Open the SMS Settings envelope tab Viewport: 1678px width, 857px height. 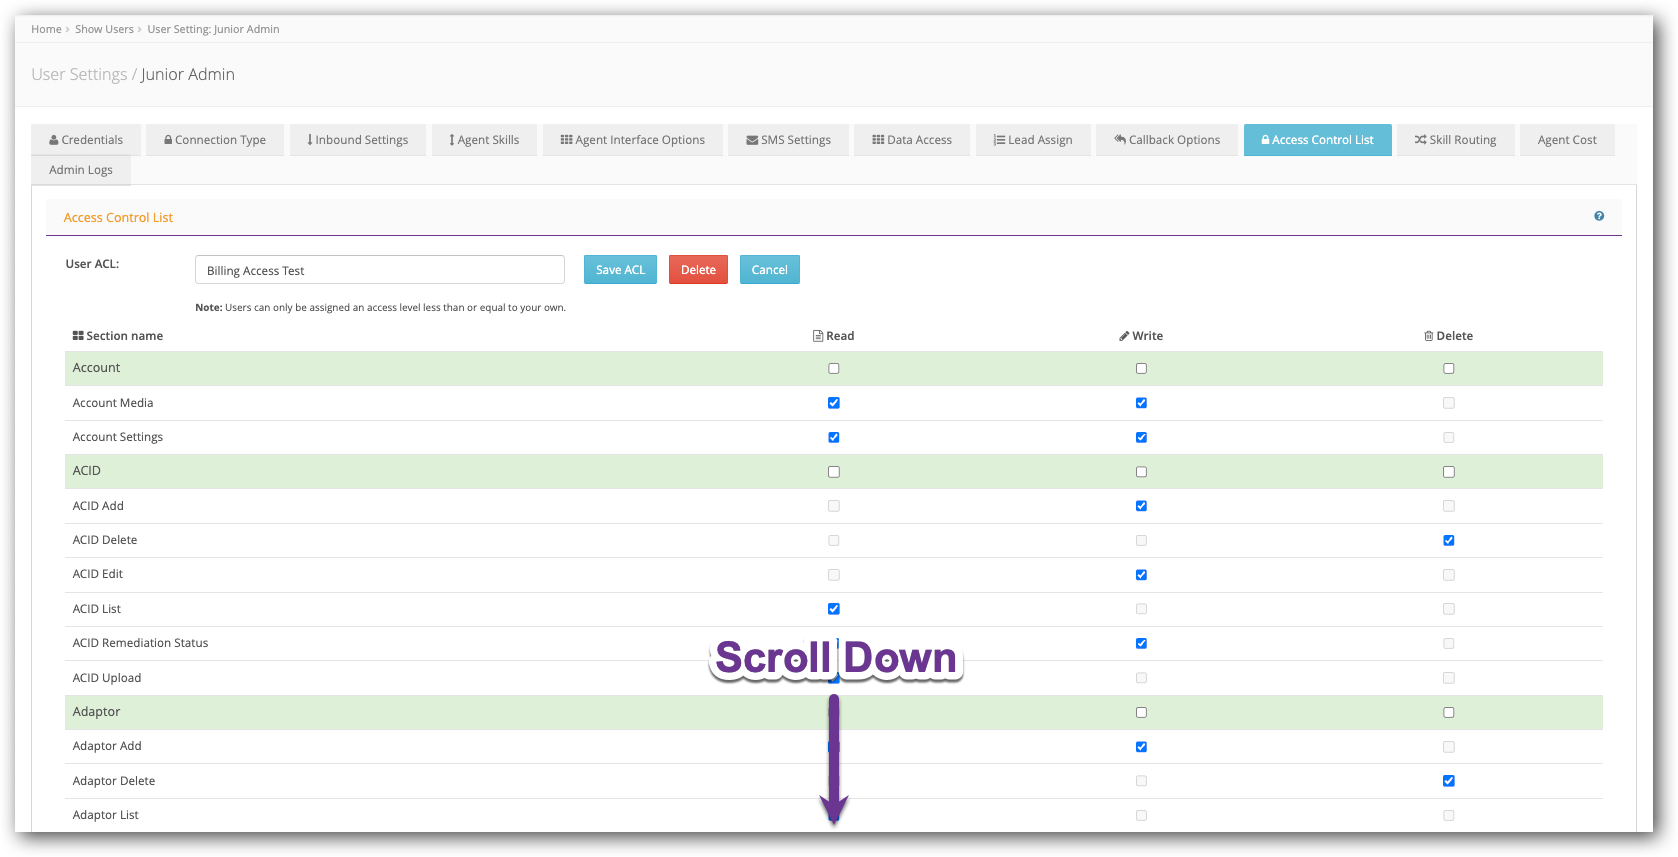[x=788, y=140]
